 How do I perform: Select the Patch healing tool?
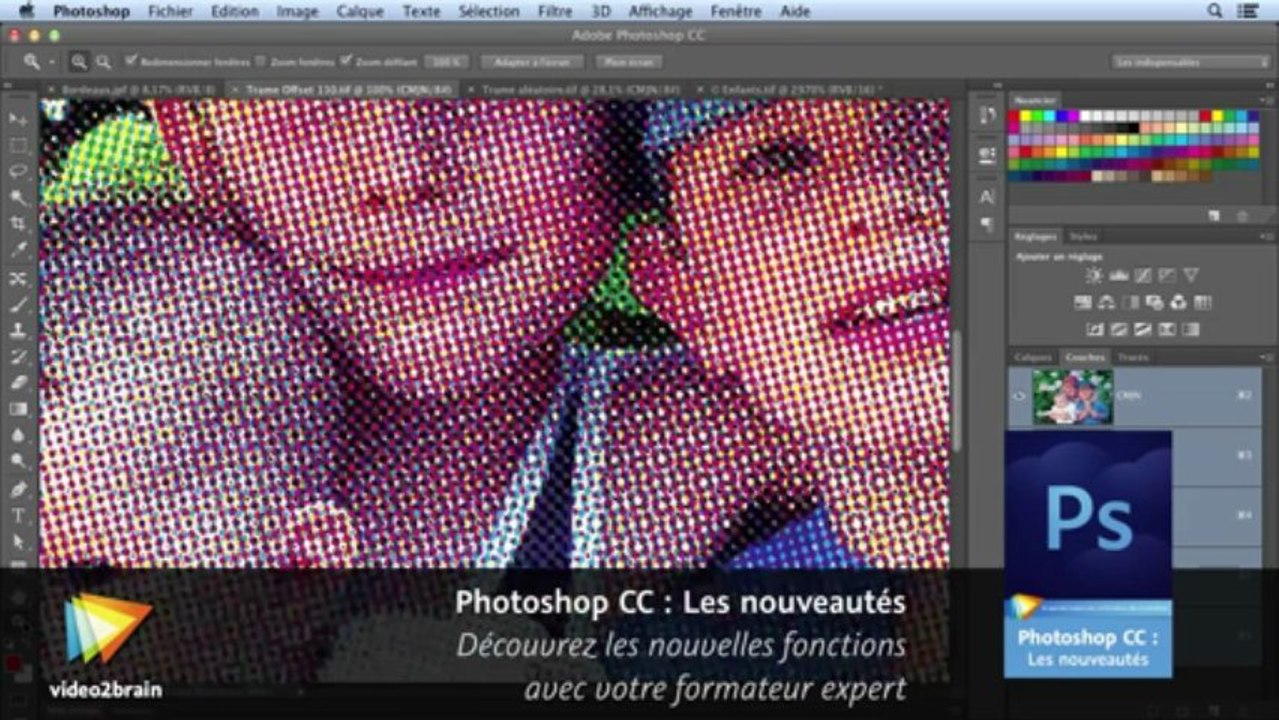click(x=18, y=278)
